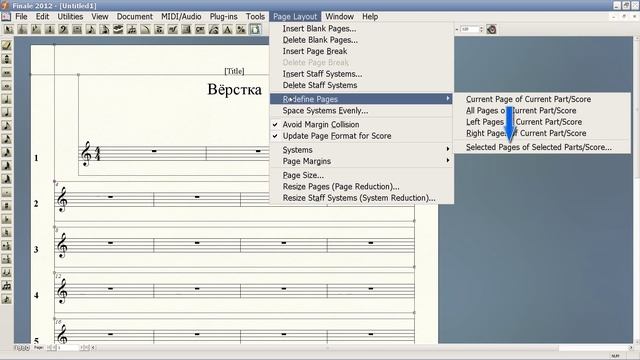Select the Smart Shape tool

(x=145, y=29)
